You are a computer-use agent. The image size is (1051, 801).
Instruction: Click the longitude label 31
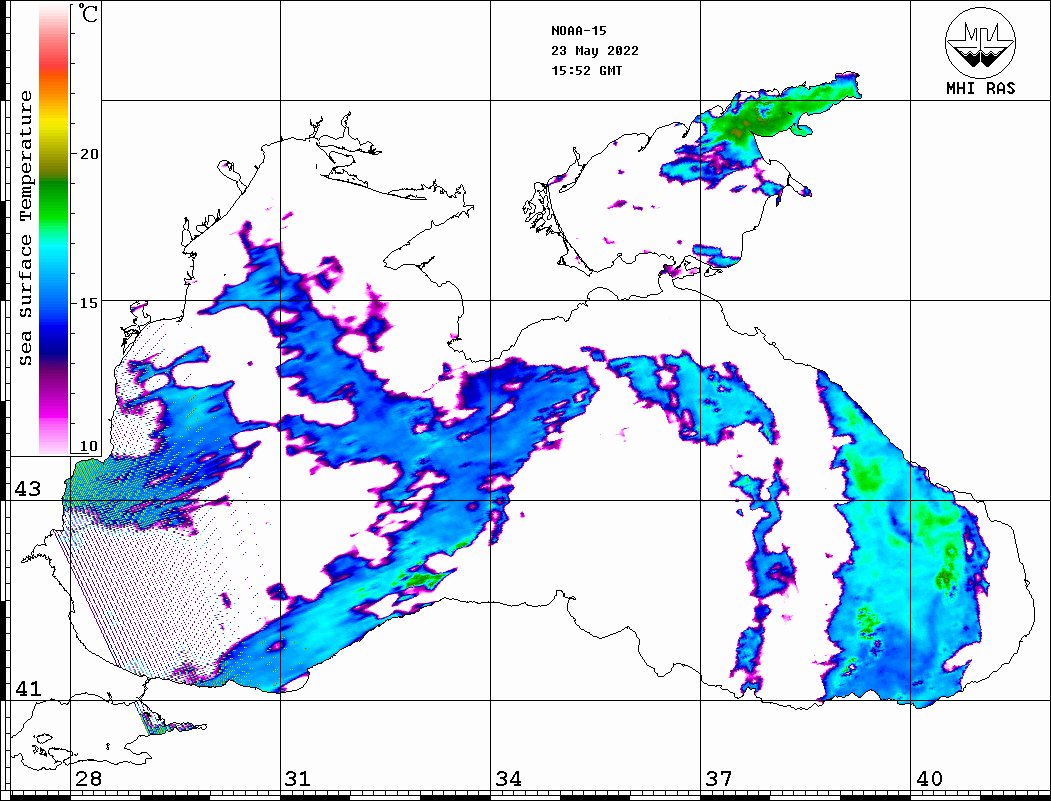[x=298, y=779]
